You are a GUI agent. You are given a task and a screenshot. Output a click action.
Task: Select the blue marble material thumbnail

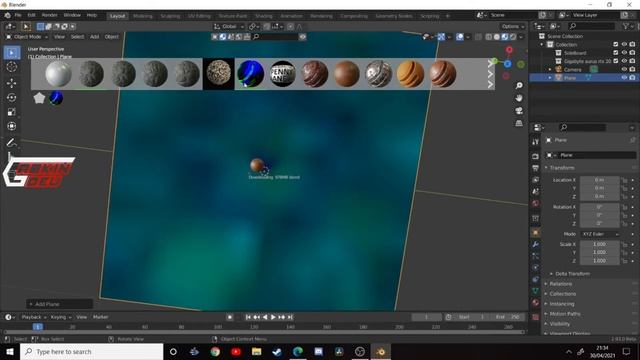250,74
